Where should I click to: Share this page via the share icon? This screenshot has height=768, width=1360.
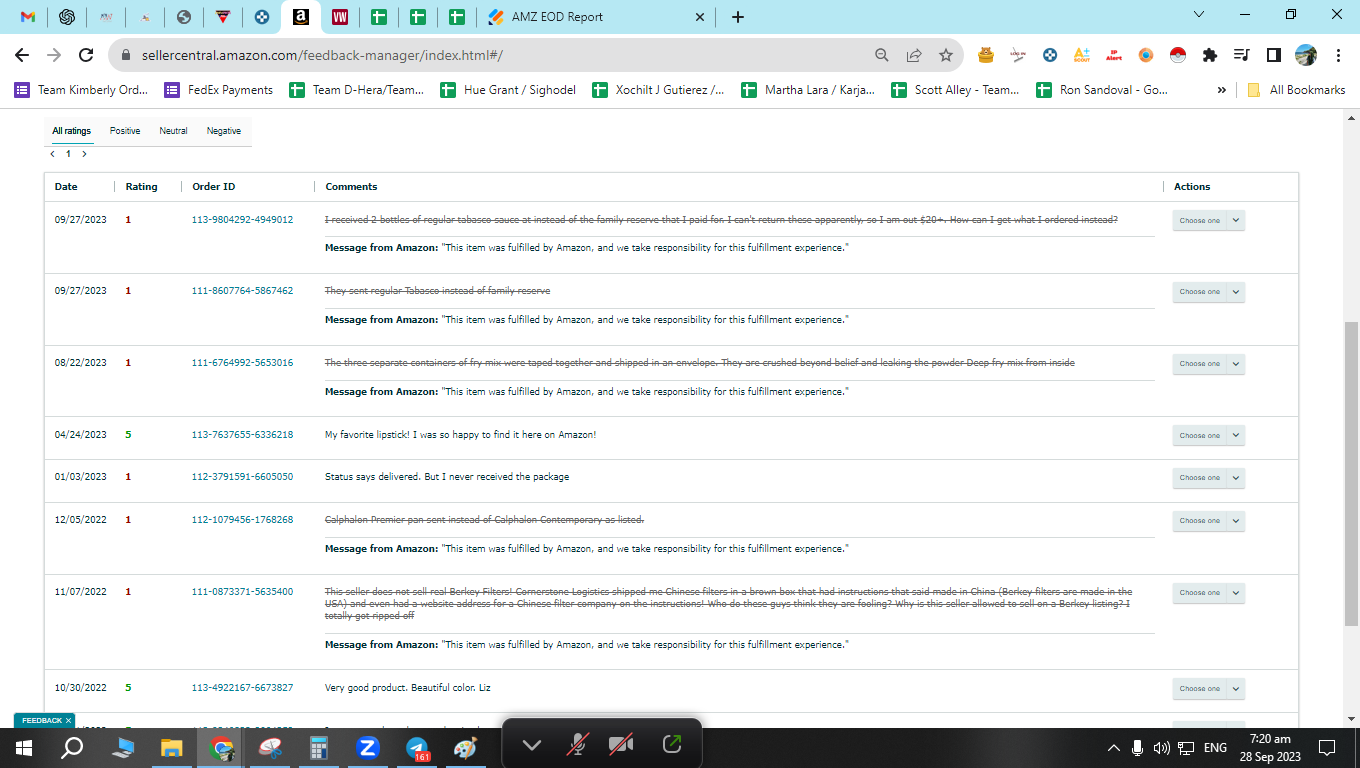[913, 55]
